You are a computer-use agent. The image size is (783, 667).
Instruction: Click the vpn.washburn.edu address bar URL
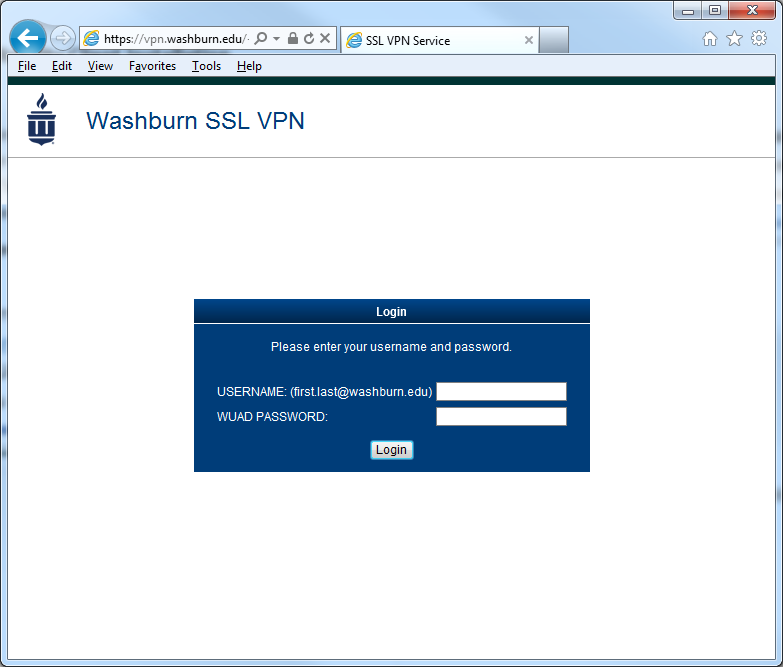(x=176, y=38)
